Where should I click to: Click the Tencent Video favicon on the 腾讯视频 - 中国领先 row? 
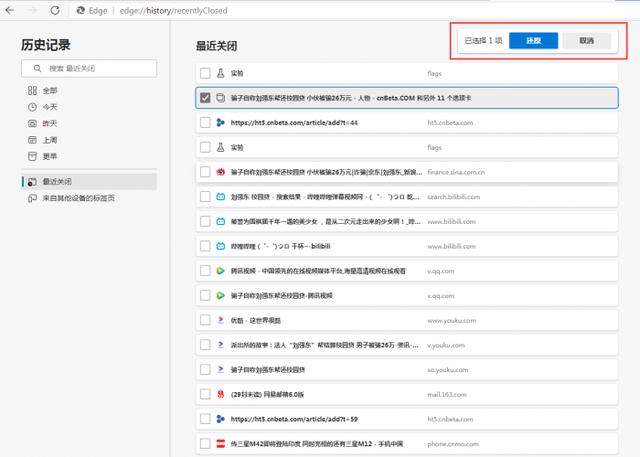220,271
